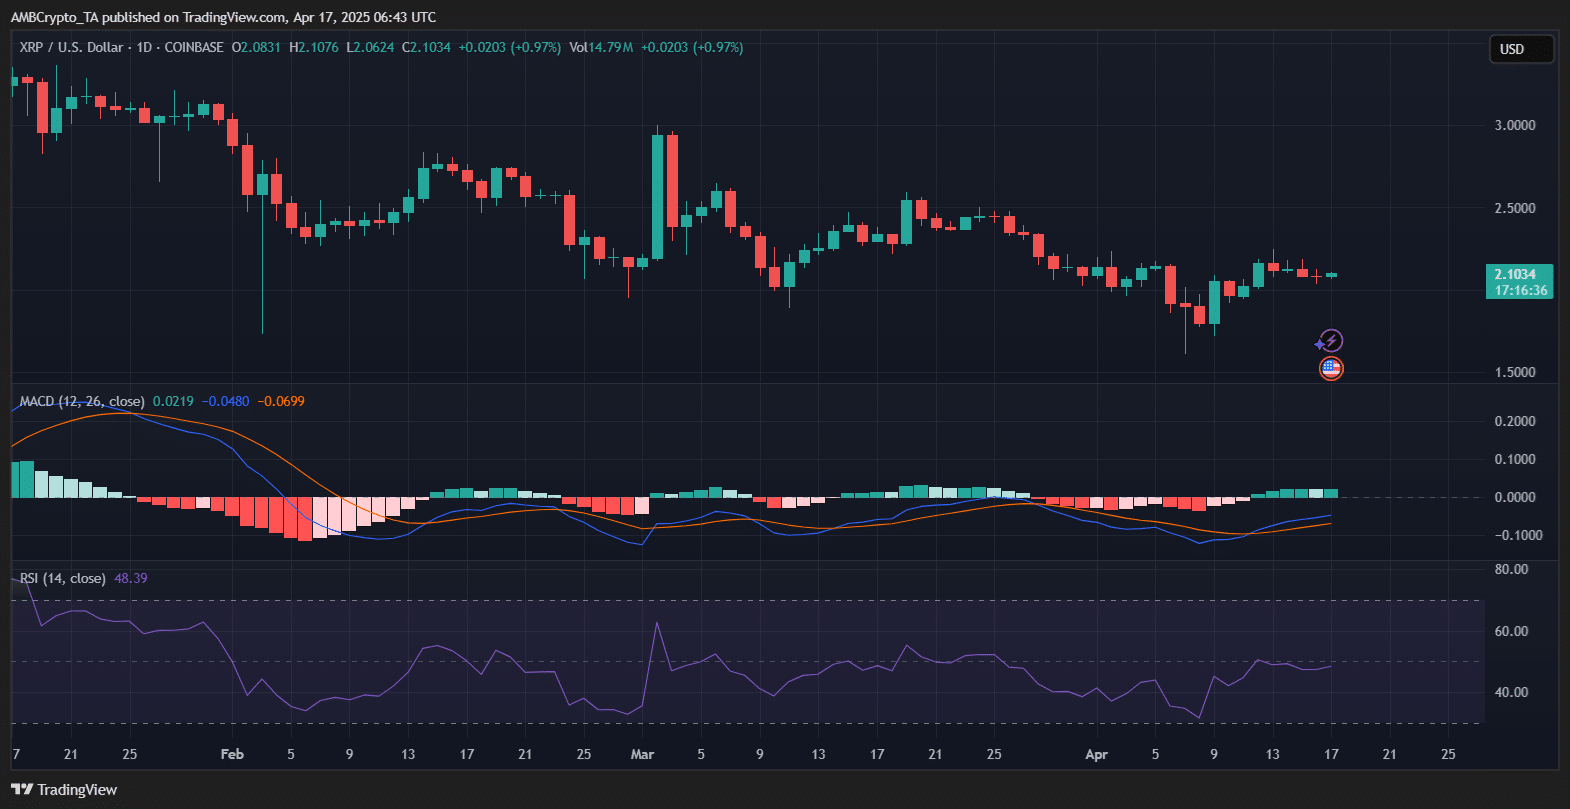Viewport: 1570px width, 809px height.
Task: Click the purple lightning bolt icon
Action: point(1330,341)
